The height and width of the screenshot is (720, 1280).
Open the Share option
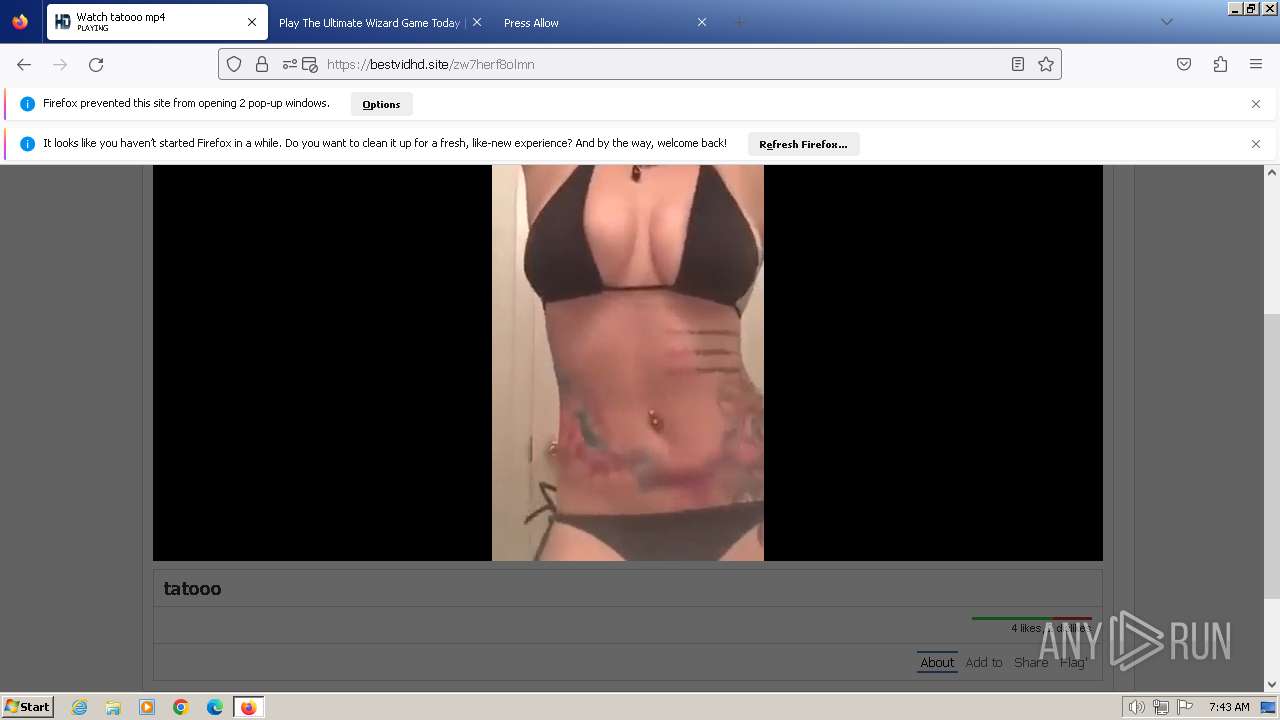point(1031,662)
